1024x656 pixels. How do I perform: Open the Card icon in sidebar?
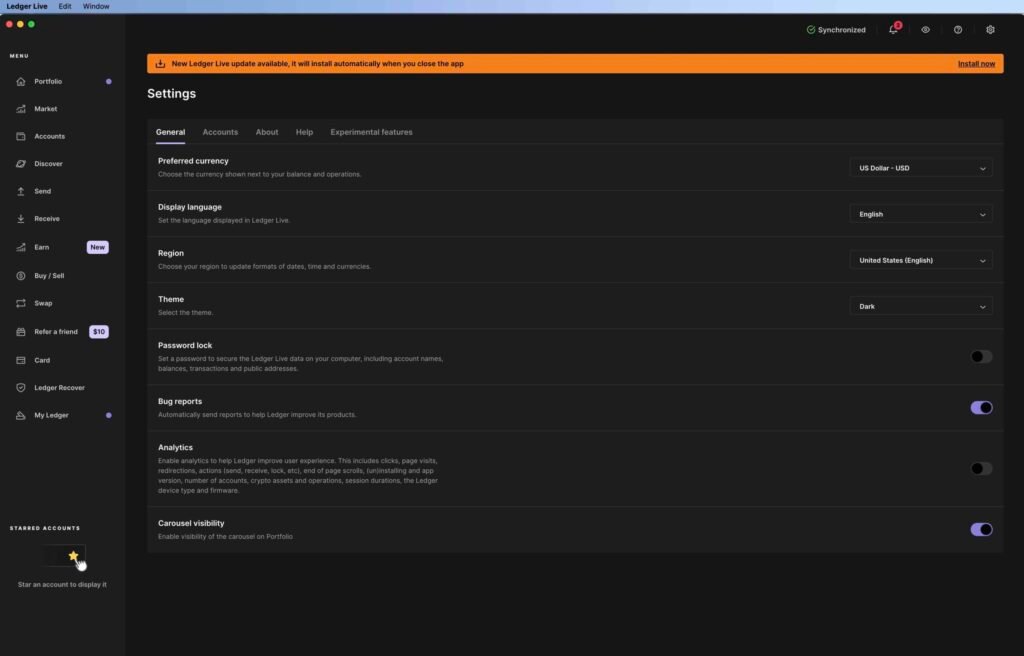[21, 360]
